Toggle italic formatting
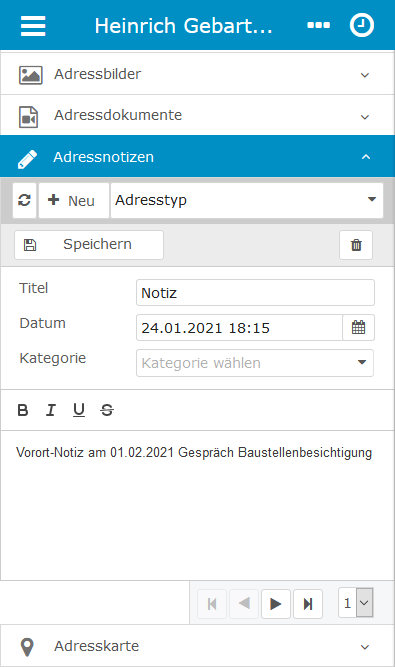The image size is (395, 667). coord(51,410)
